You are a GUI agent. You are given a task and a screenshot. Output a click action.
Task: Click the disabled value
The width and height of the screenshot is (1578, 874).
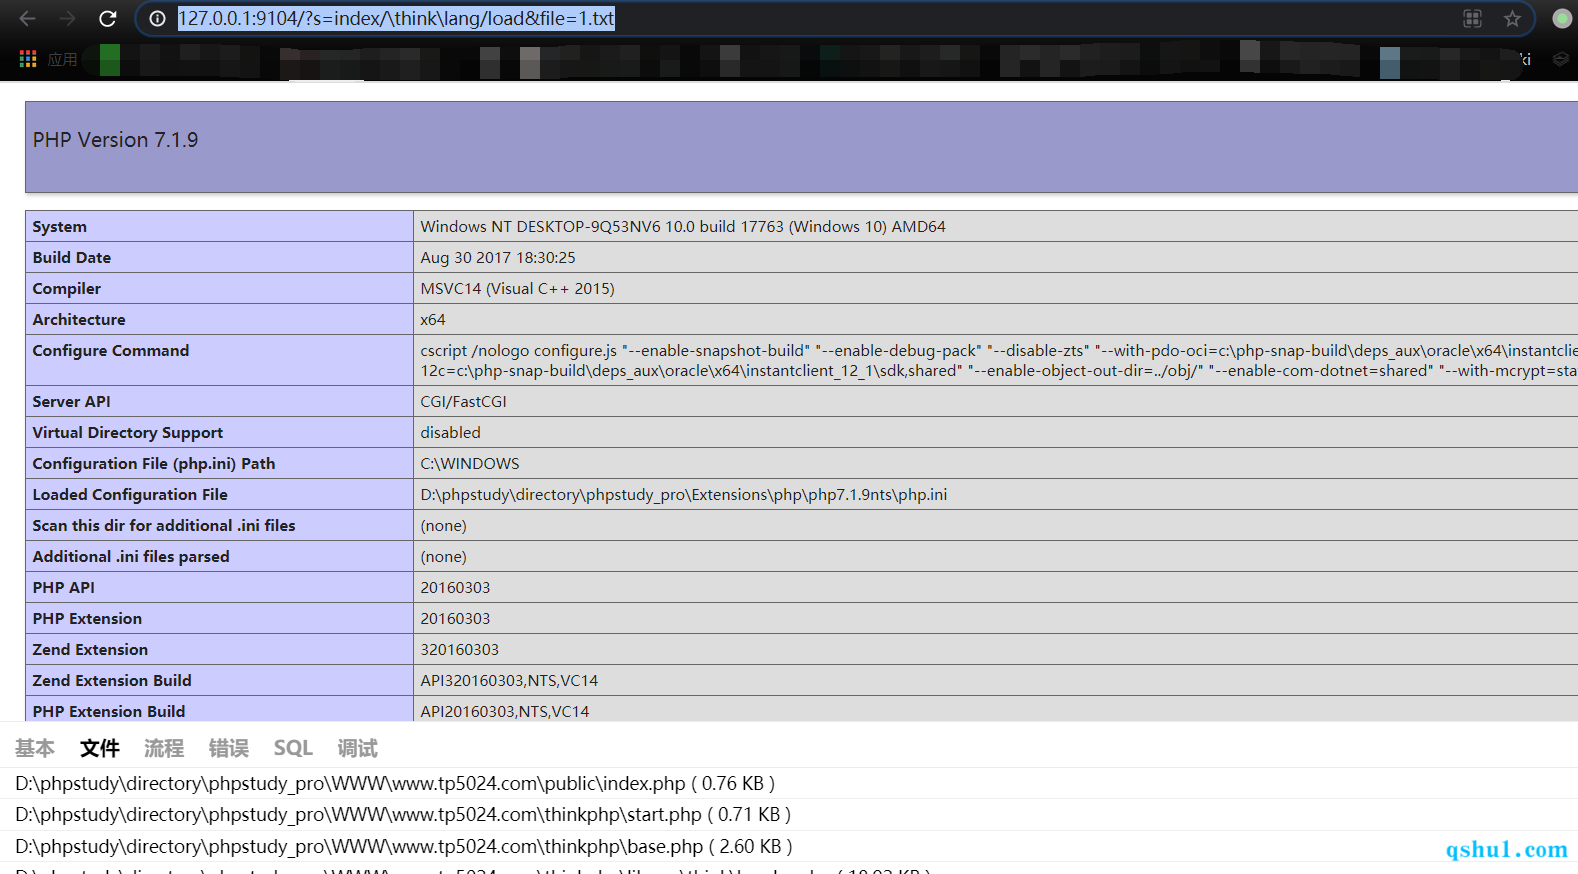(x=450, y=433)
